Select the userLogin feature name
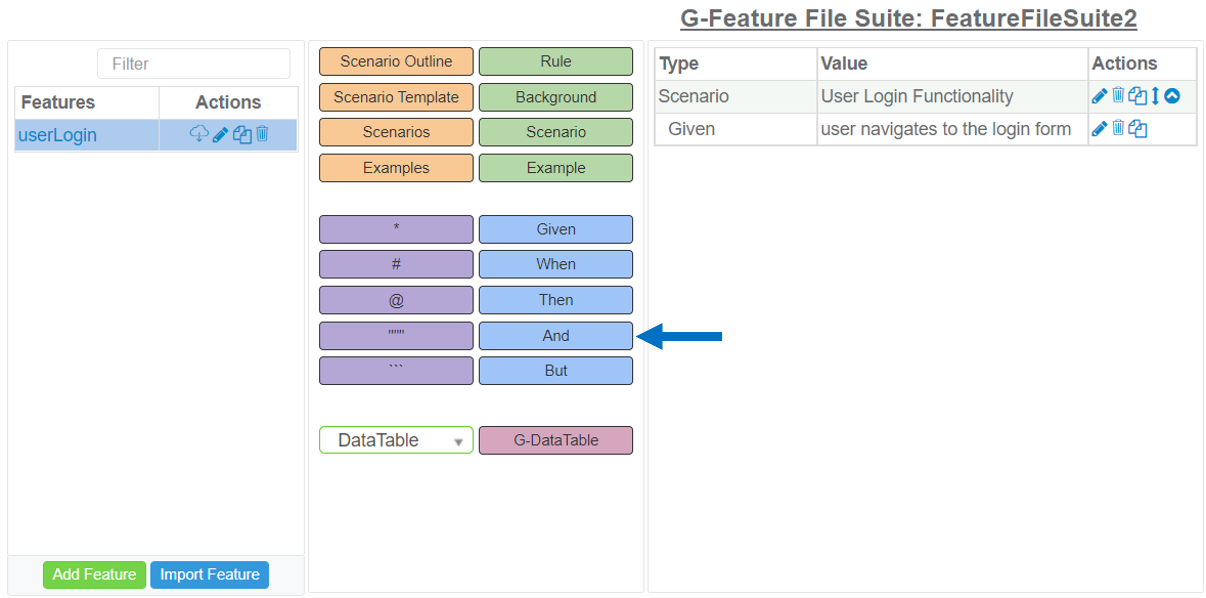The image size is (1206, 598). pos(58,135)
